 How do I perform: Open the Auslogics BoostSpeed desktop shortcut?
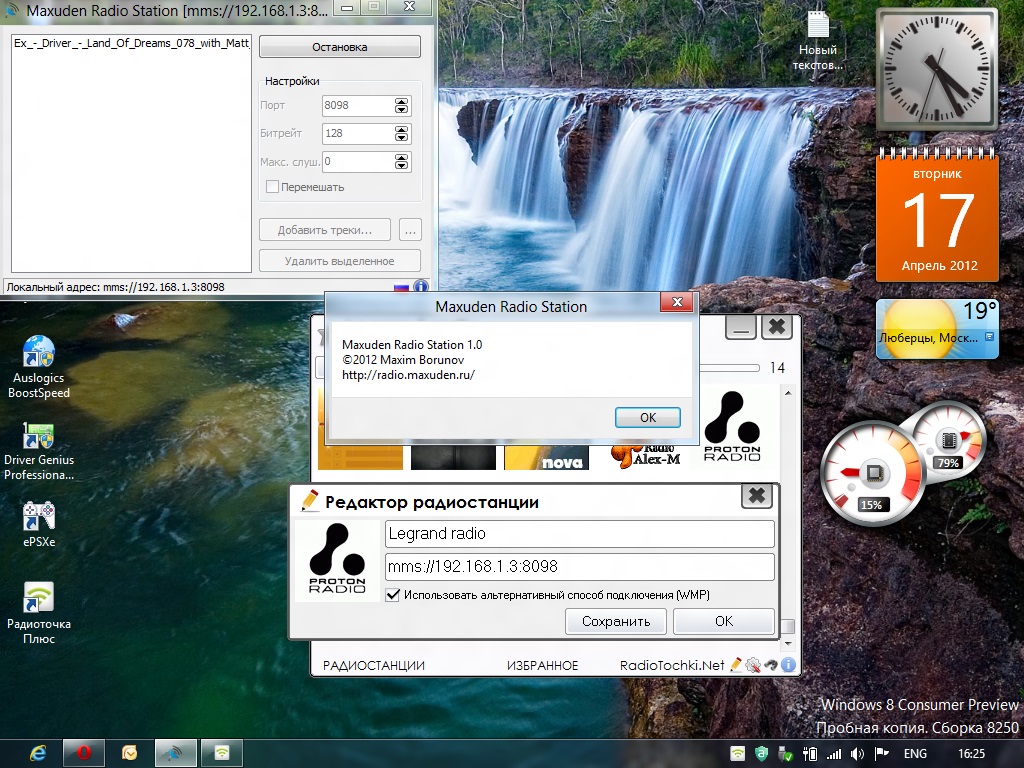click(x=39, y=366)
